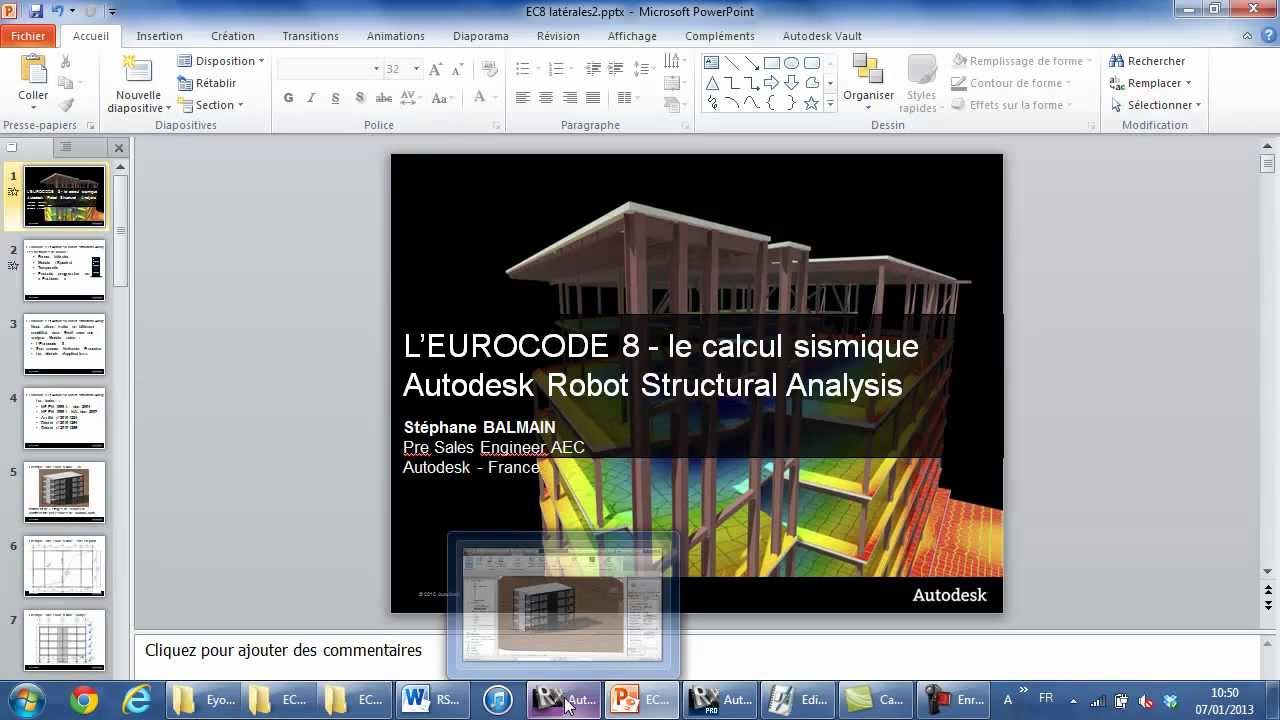Toggle bold (G) formatting

click(x=289, y=98)
